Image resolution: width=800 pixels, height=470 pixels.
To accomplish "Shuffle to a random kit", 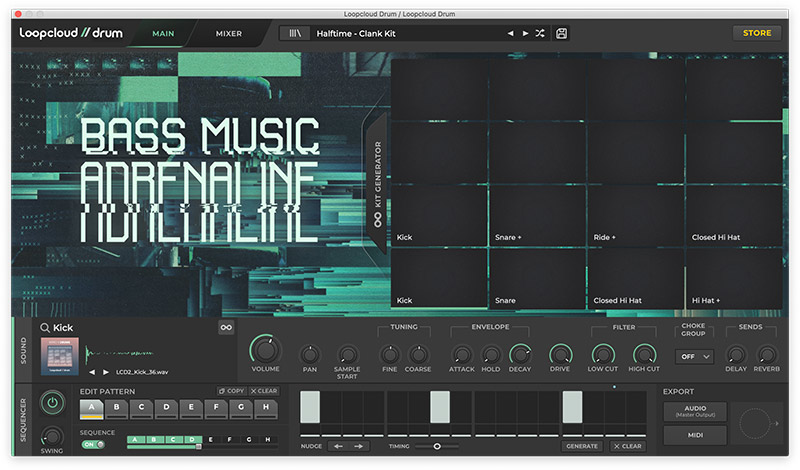I will pyautogui.click(x=540, y=34).
